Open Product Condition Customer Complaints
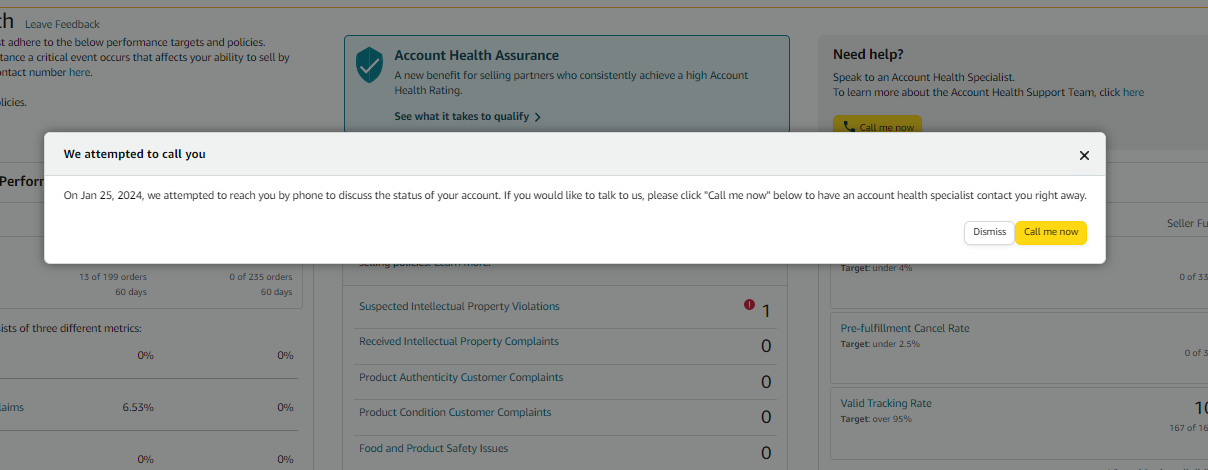This screenshot has height=470, width=1208. pyautogui.click(x=455, y=412)
